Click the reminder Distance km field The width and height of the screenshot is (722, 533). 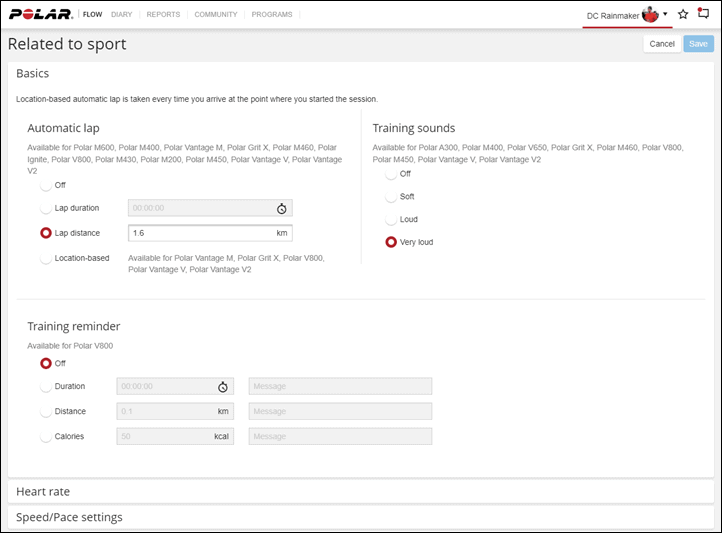pos(175,411)
